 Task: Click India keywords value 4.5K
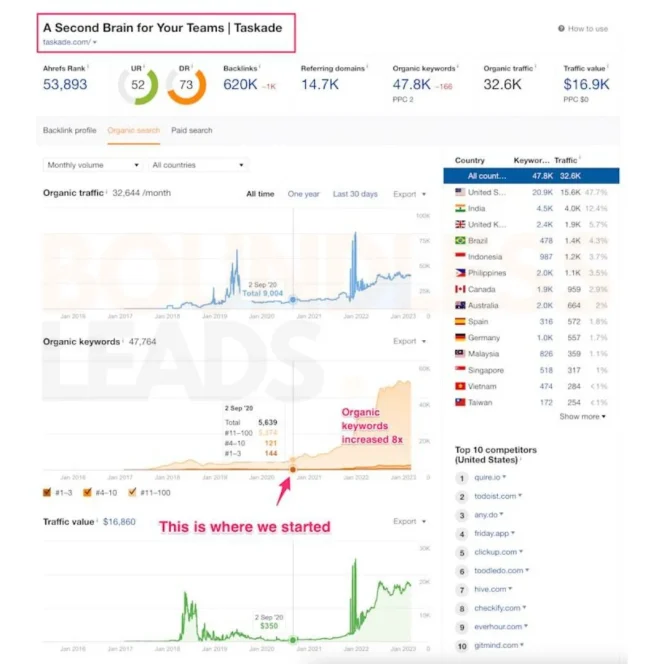point(545,208)
